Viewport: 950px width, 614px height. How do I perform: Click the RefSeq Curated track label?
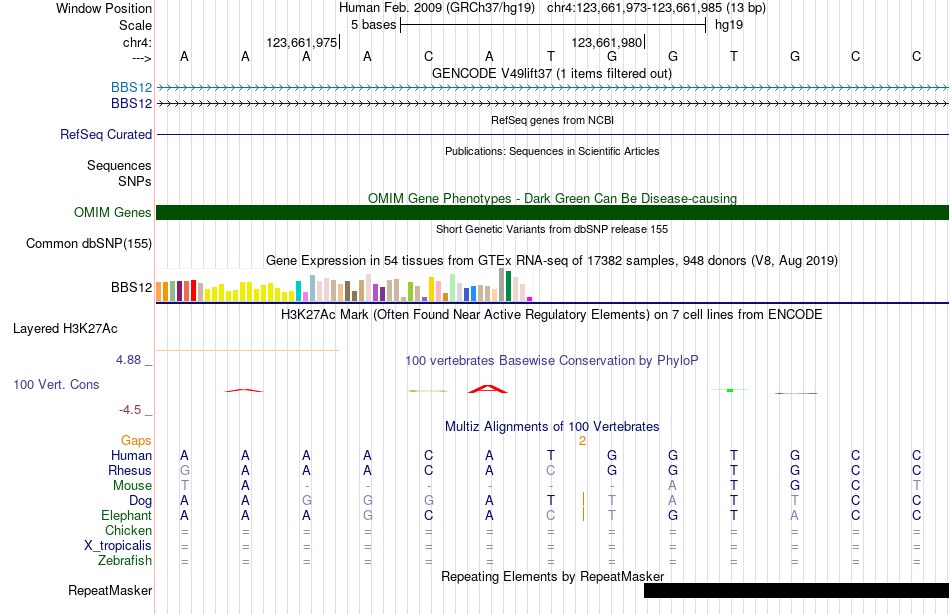point(105,135)
